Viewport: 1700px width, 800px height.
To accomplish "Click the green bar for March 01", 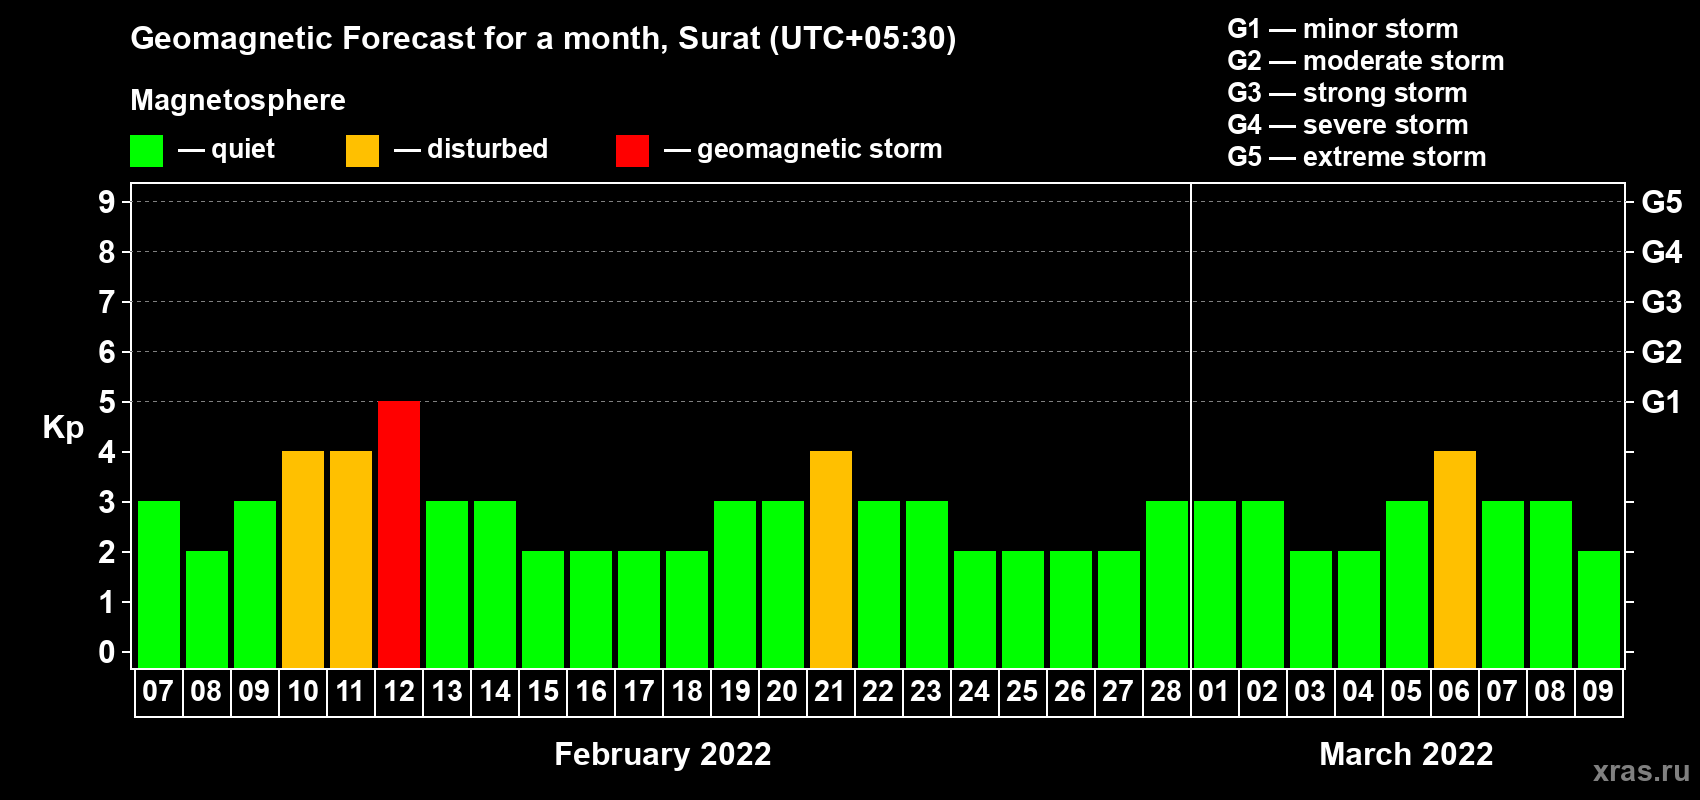I will pyautogui.click(x=1215, y=585).
